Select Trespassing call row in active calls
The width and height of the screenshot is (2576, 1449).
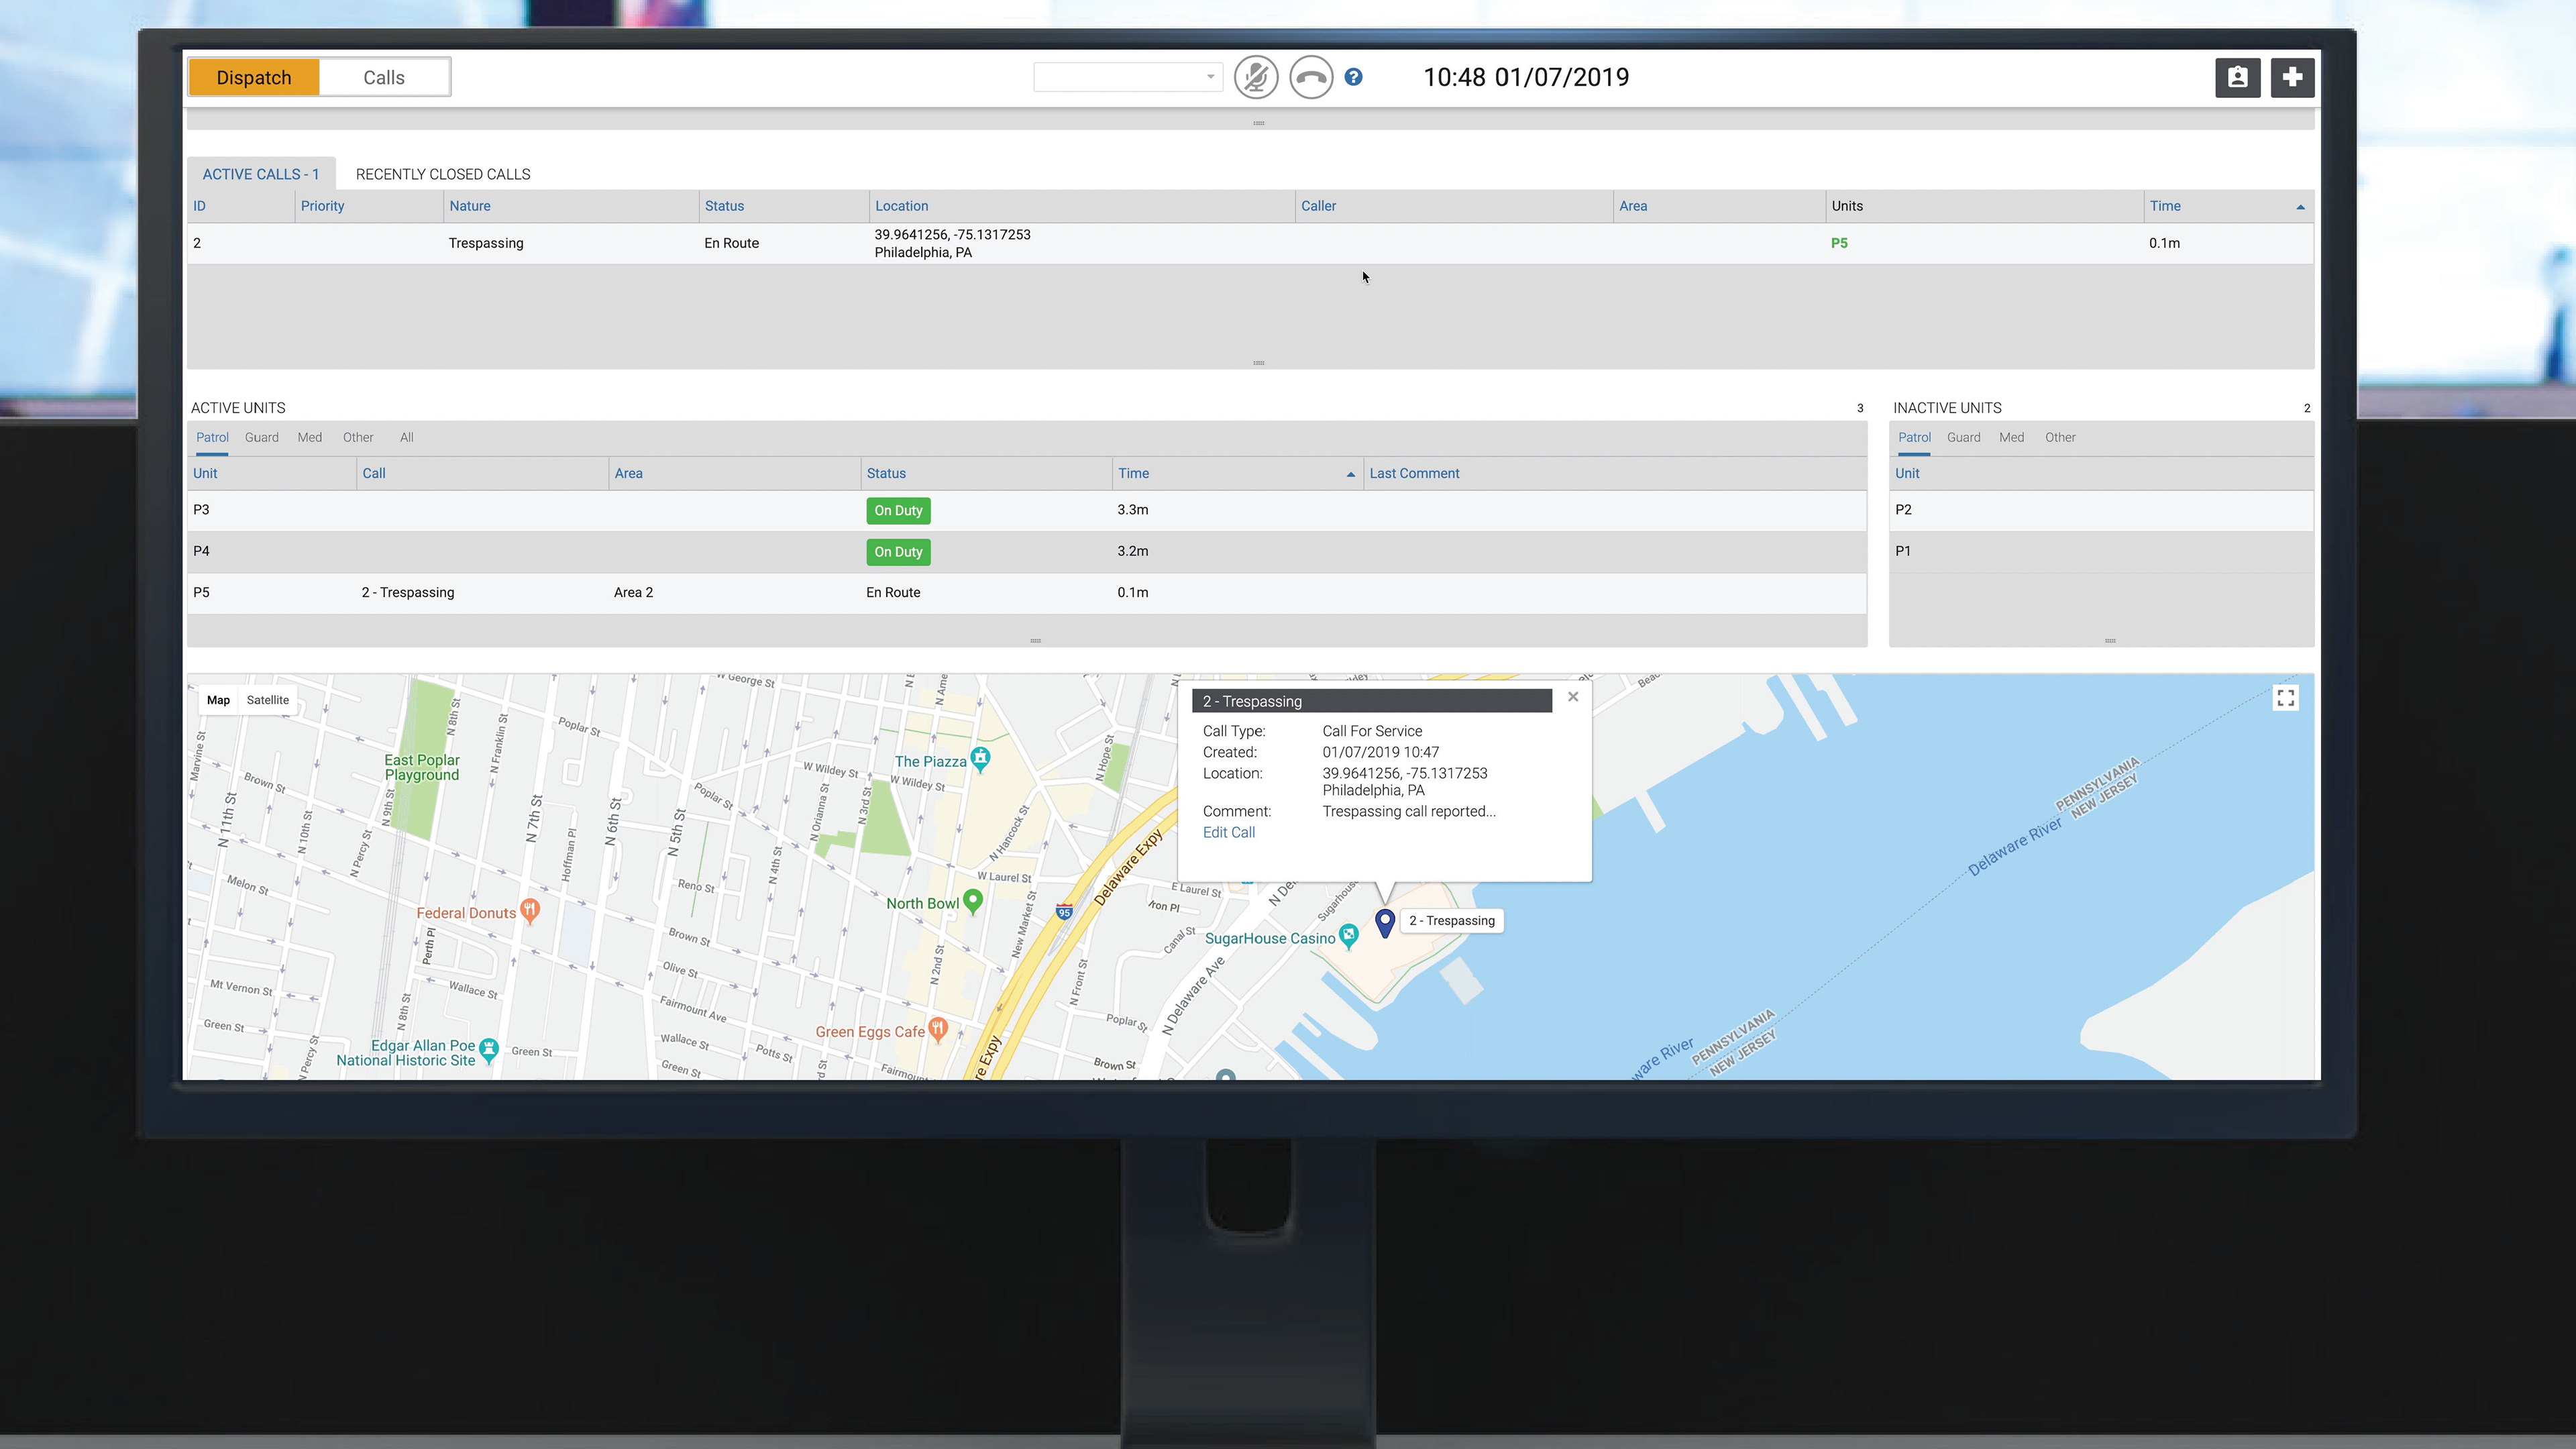click(x=1250, y=243)
